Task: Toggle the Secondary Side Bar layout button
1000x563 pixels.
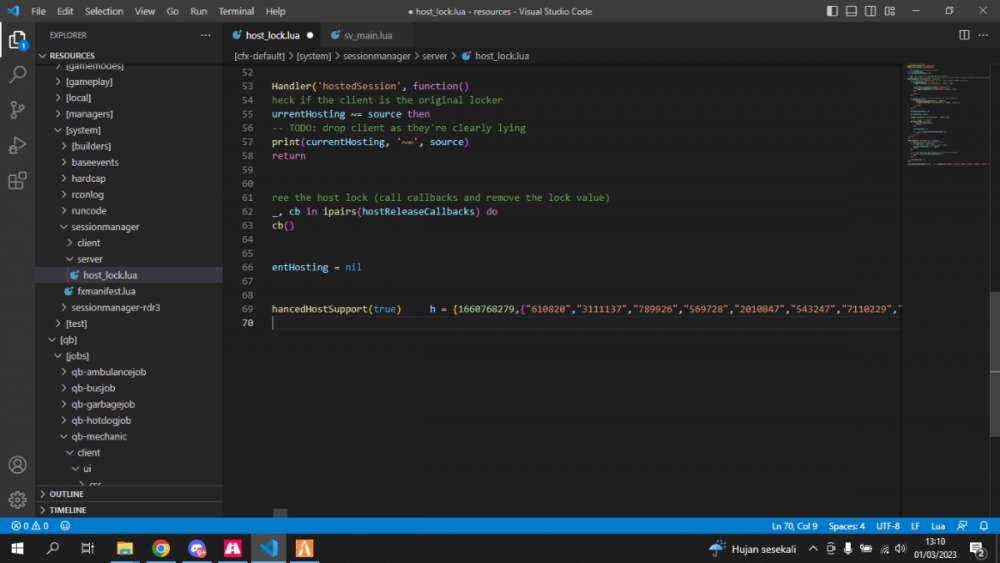Action: [x=869, y=11]
